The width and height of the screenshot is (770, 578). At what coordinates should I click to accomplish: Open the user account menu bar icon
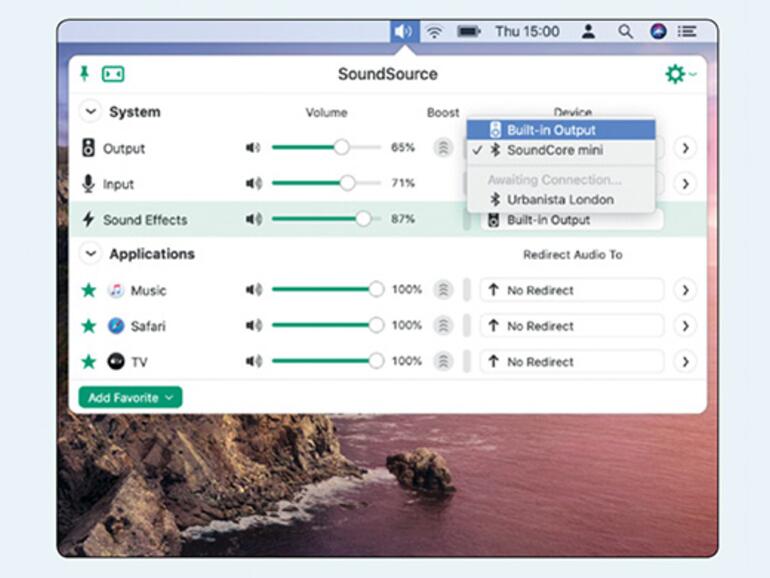pyautogui.click(x=588, y=32)
